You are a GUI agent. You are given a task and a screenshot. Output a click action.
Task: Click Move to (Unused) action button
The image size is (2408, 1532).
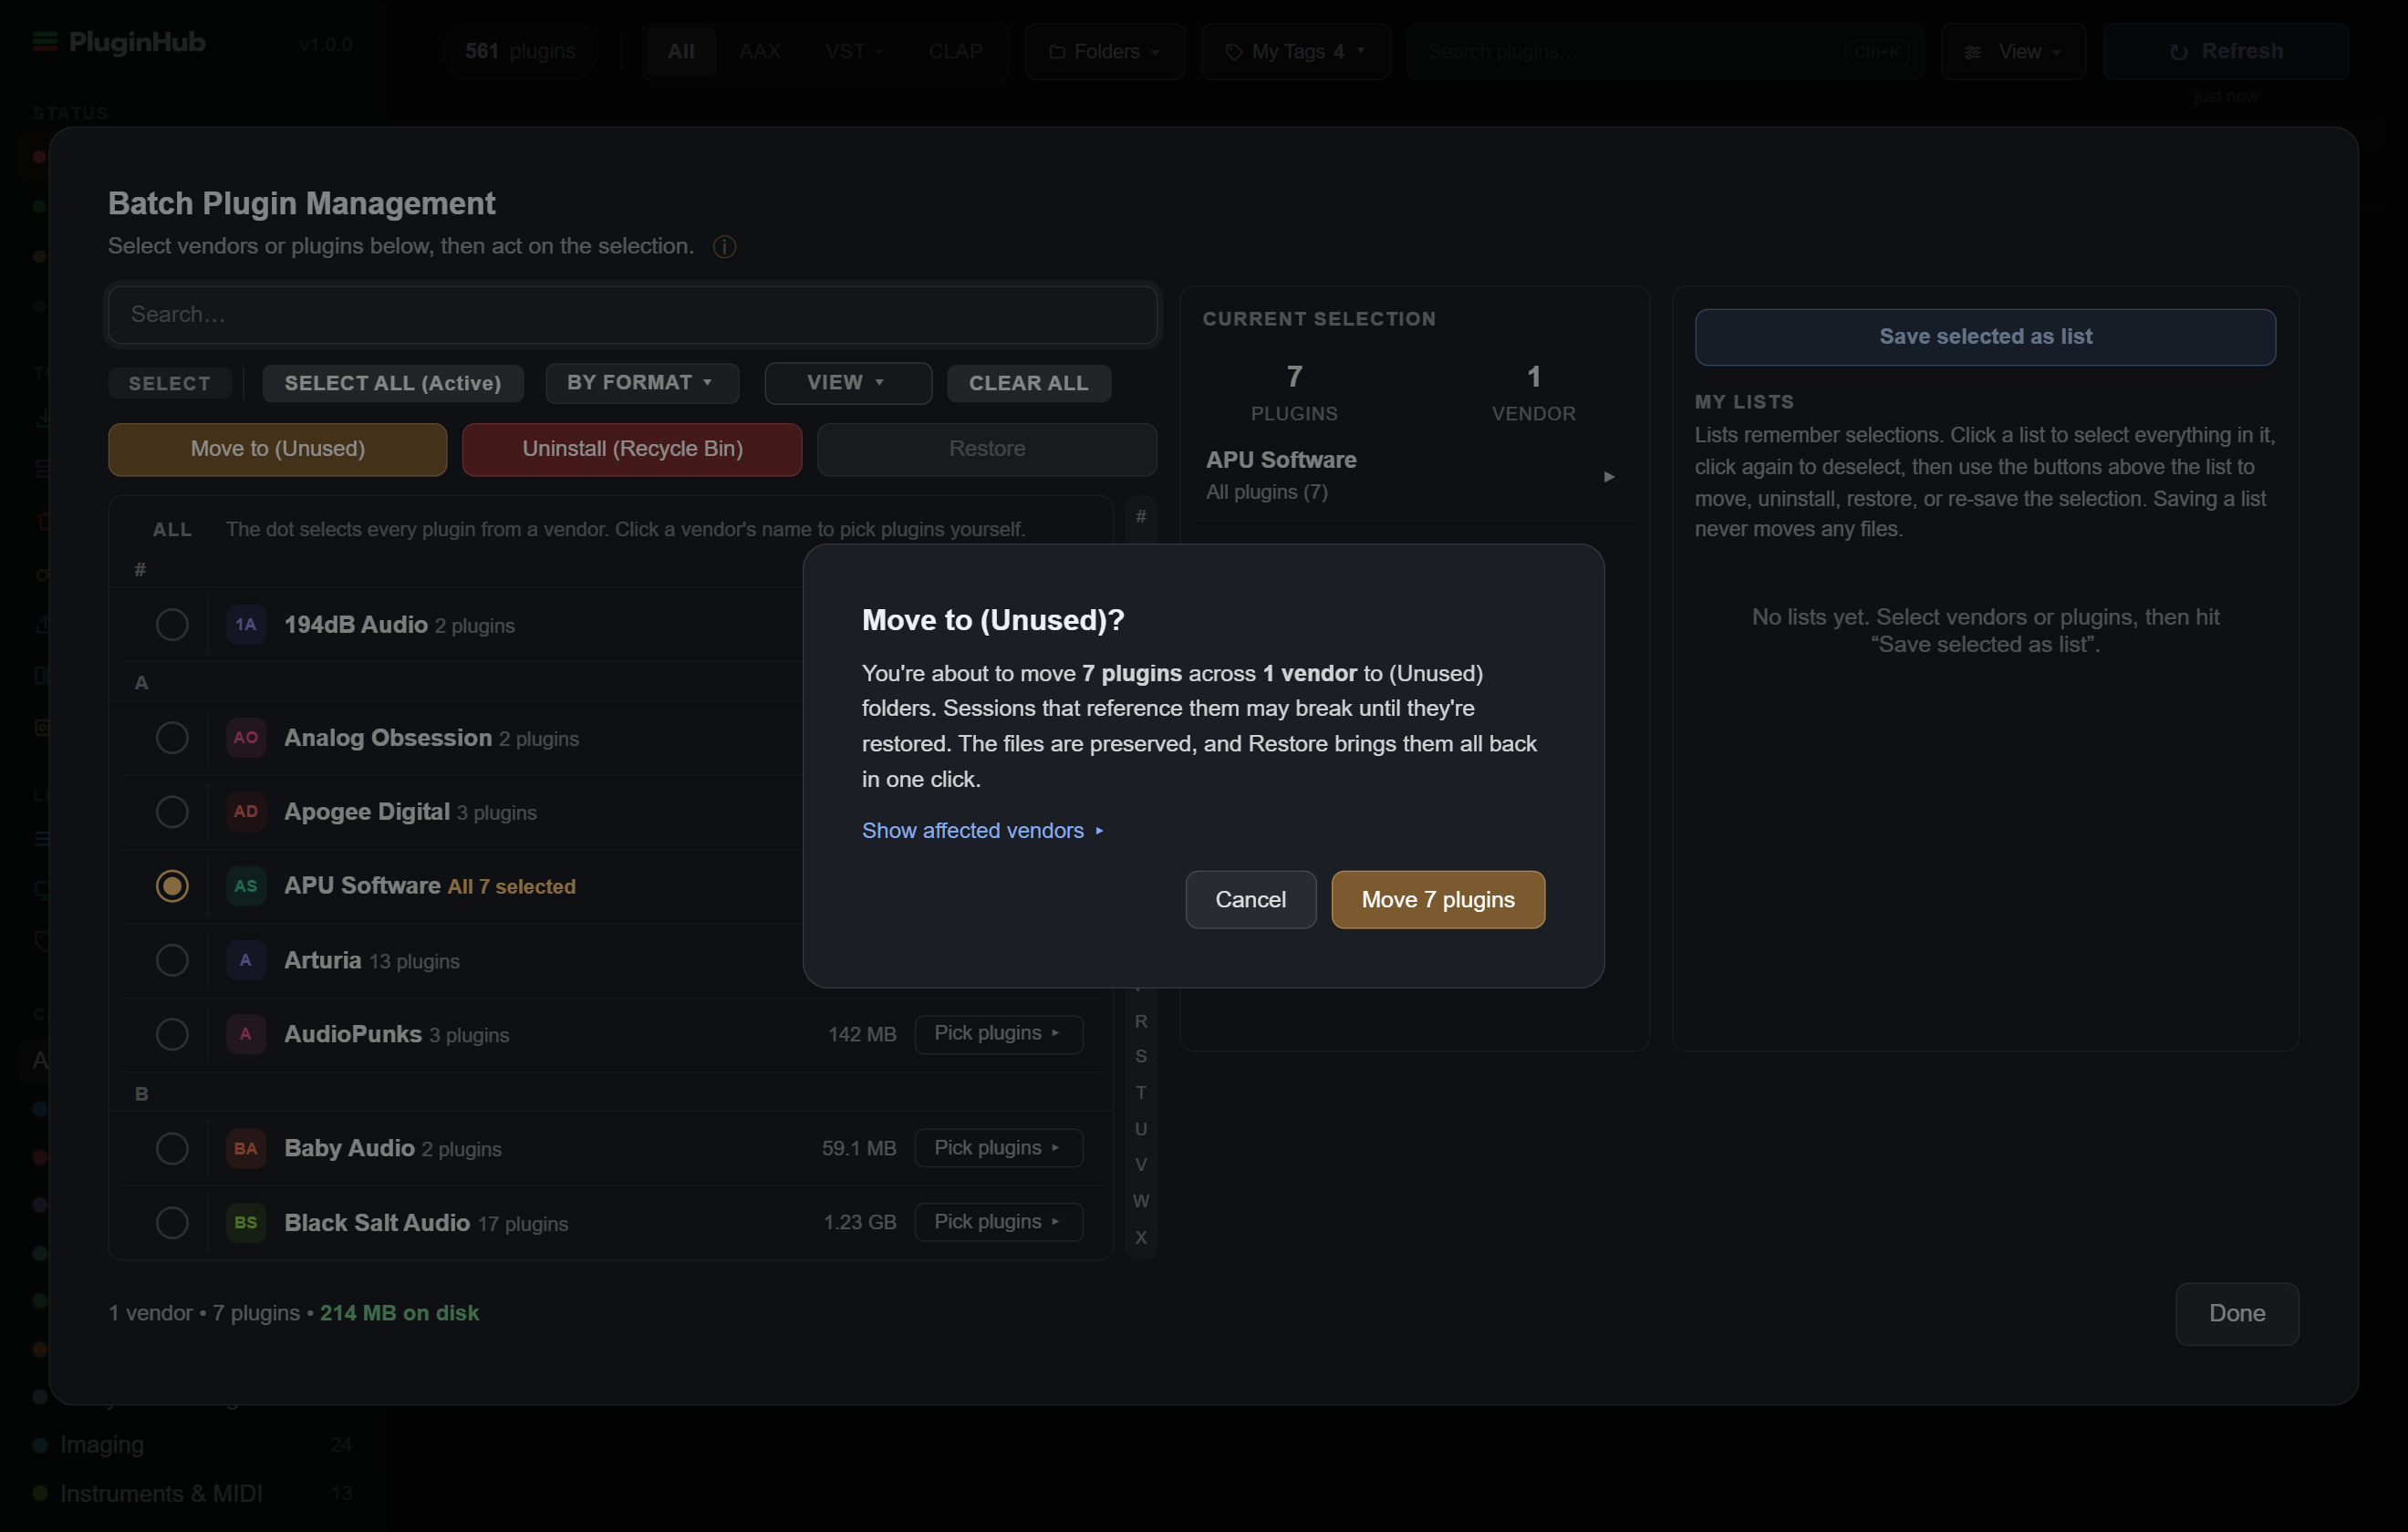click(278, 449)
